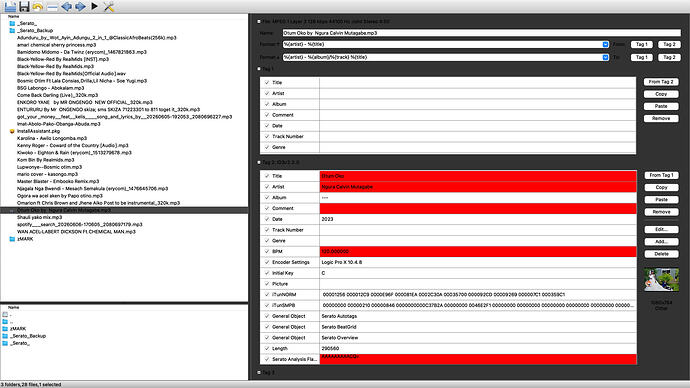Click the Date value 2023 cell
Screen dimensions: 690x388
[478, 219]
